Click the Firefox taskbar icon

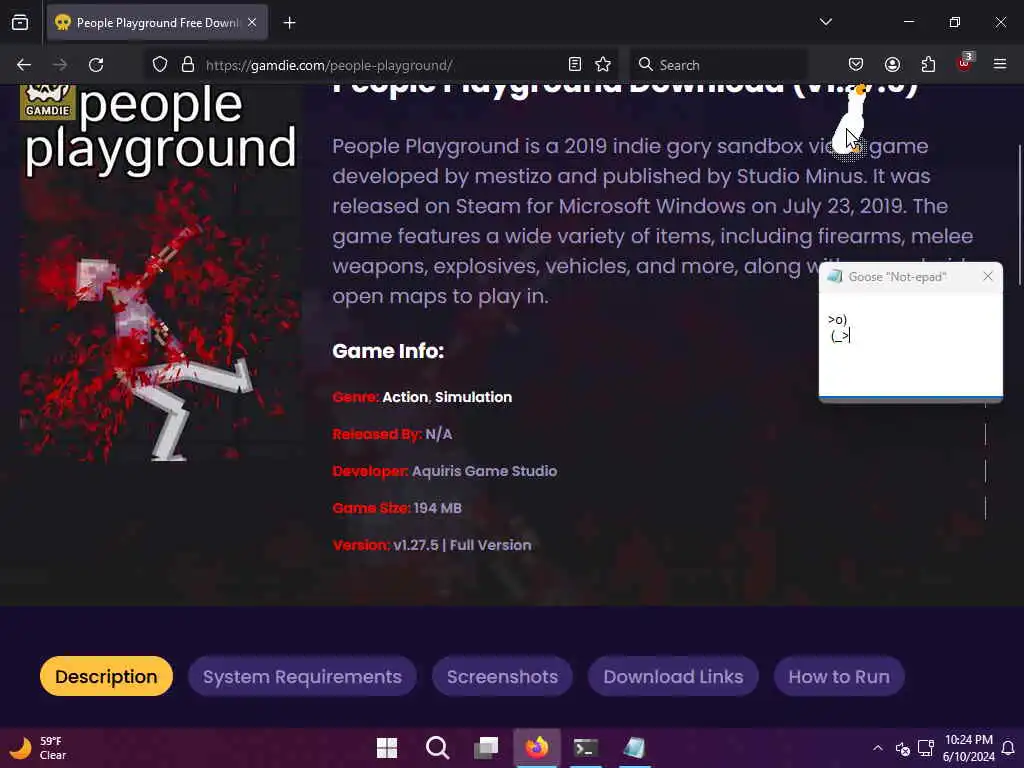point(537,748)
